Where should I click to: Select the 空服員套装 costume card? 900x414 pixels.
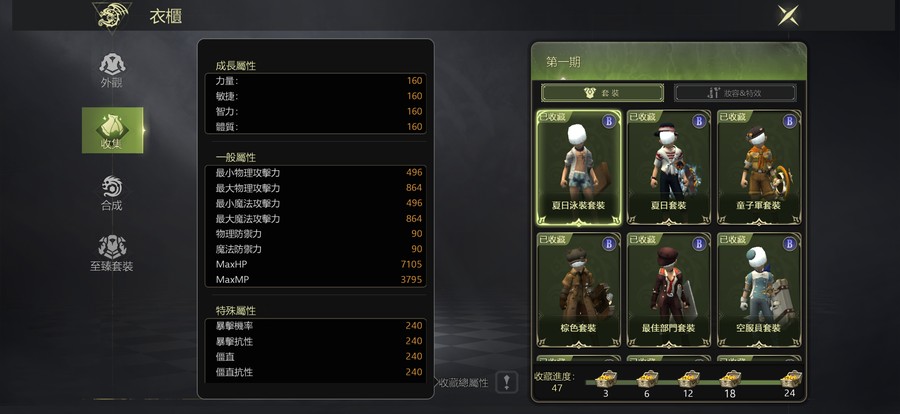pyautogui.click(x=759, y=290)
